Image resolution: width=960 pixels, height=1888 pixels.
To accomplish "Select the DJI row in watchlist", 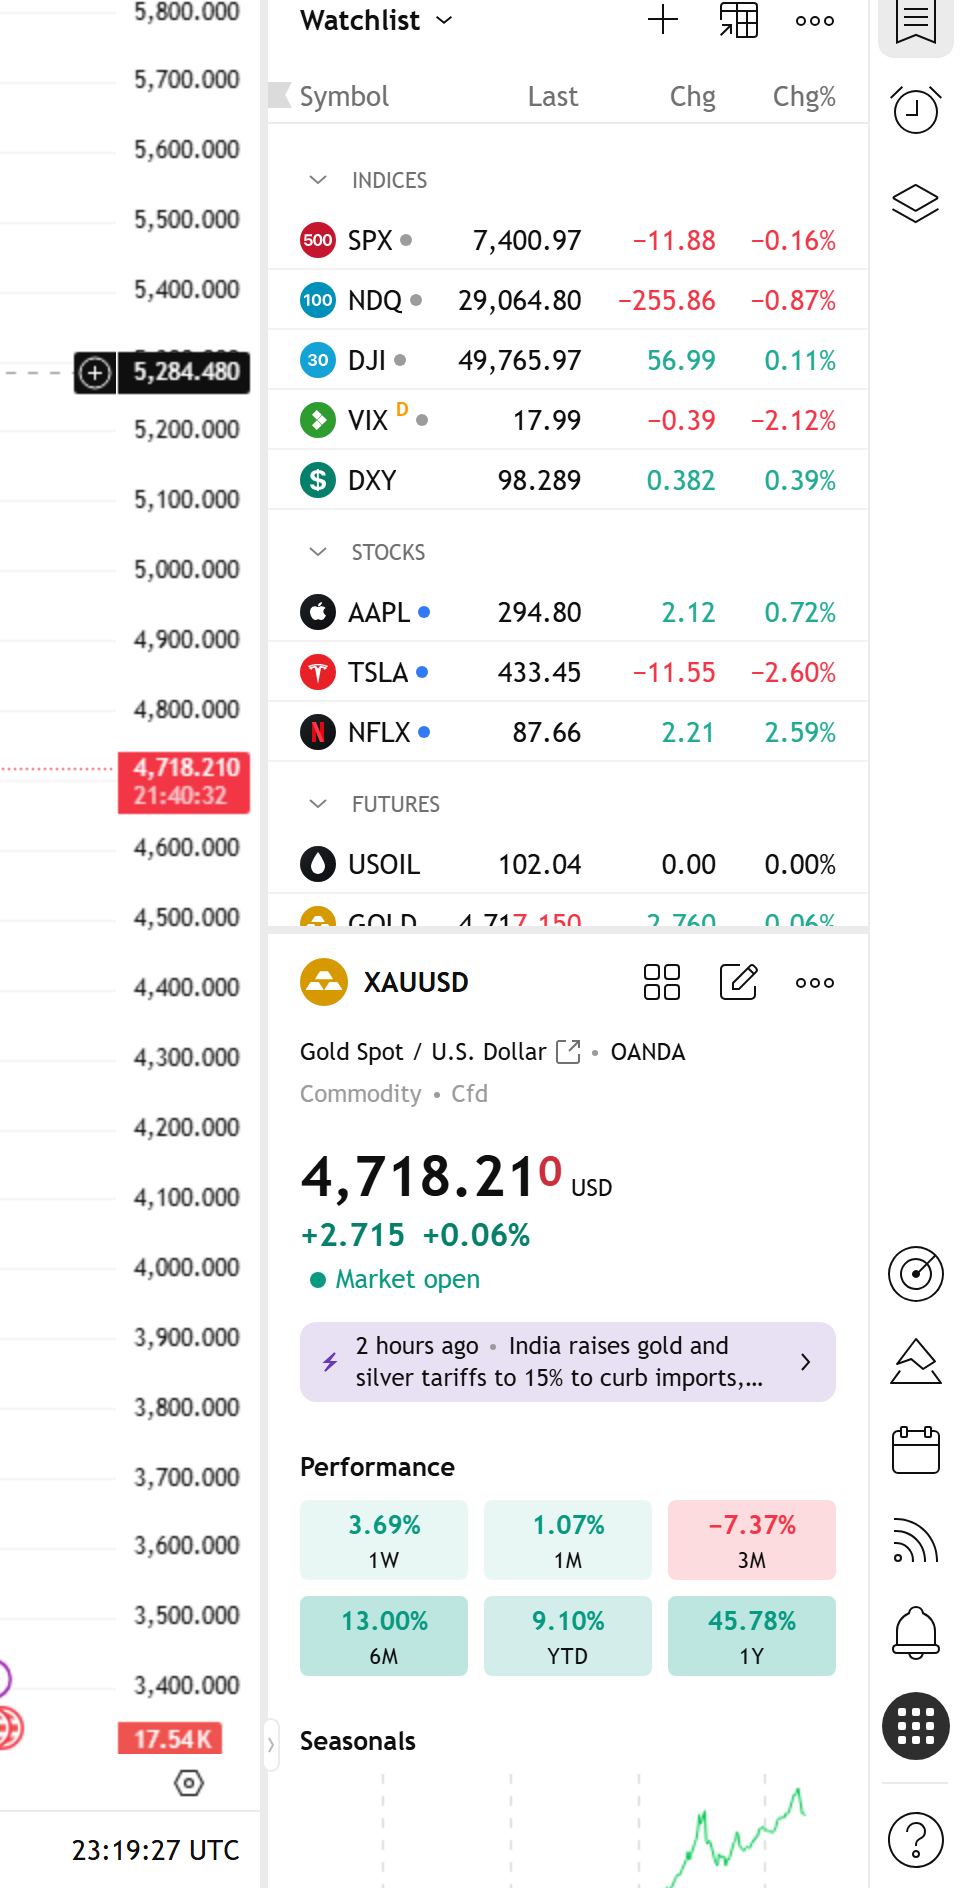I will 568,360.
